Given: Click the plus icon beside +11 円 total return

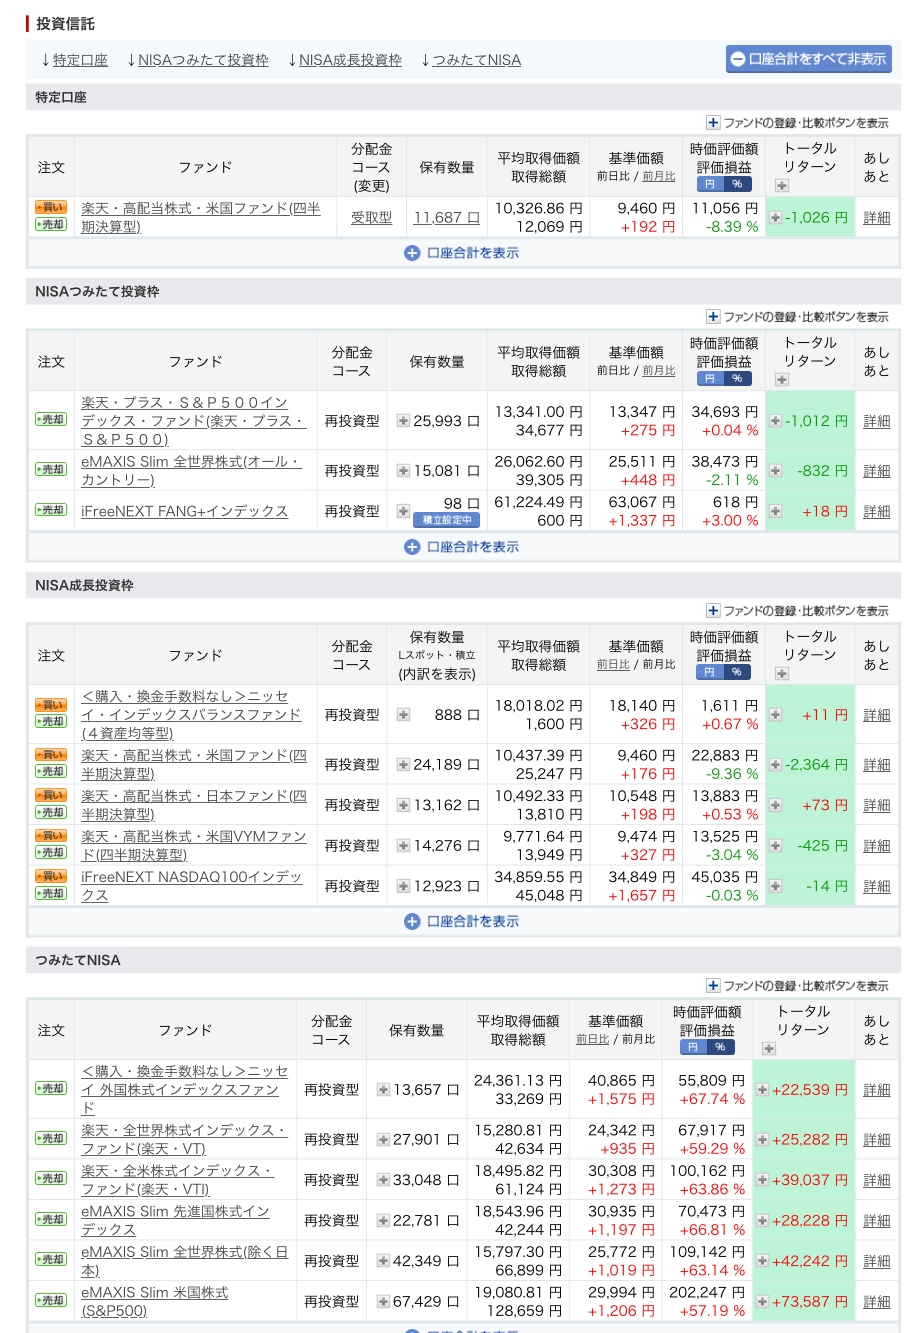Looking at the screenshot, I should 775,716.
